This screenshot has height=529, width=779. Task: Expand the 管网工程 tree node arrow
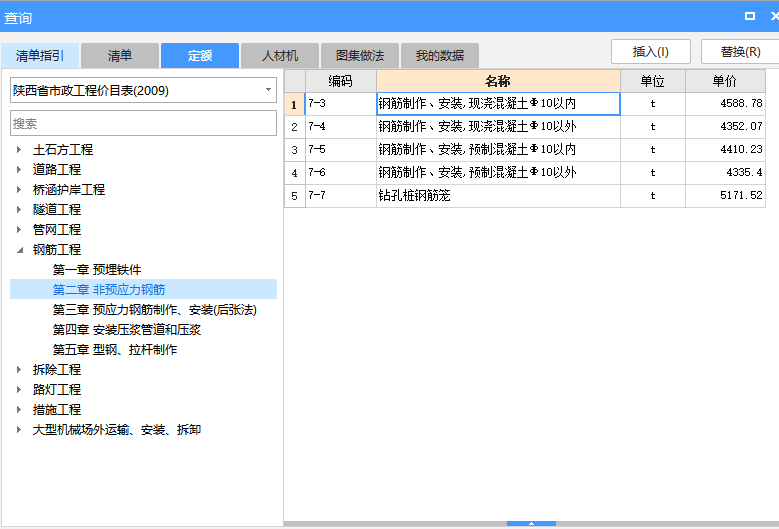pyautogui.click(x=19, y=229)
